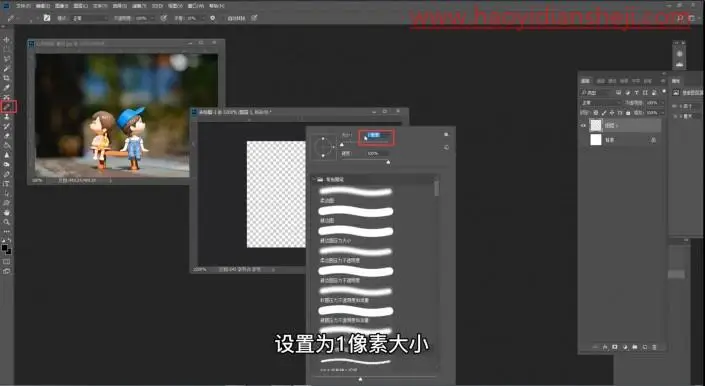This screenshot has width=705, height=386.
Task: Toggle Quick Mask mode icon
Action: [6, 262]
